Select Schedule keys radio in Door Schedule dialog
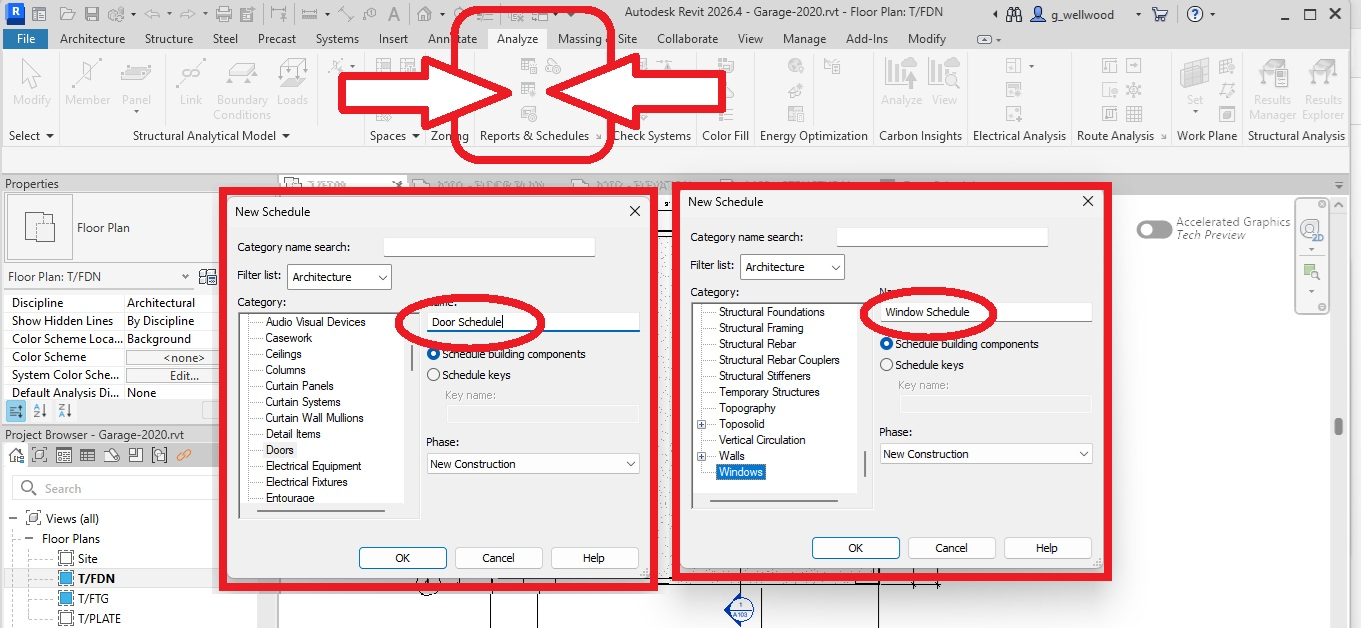 [434, 375]
